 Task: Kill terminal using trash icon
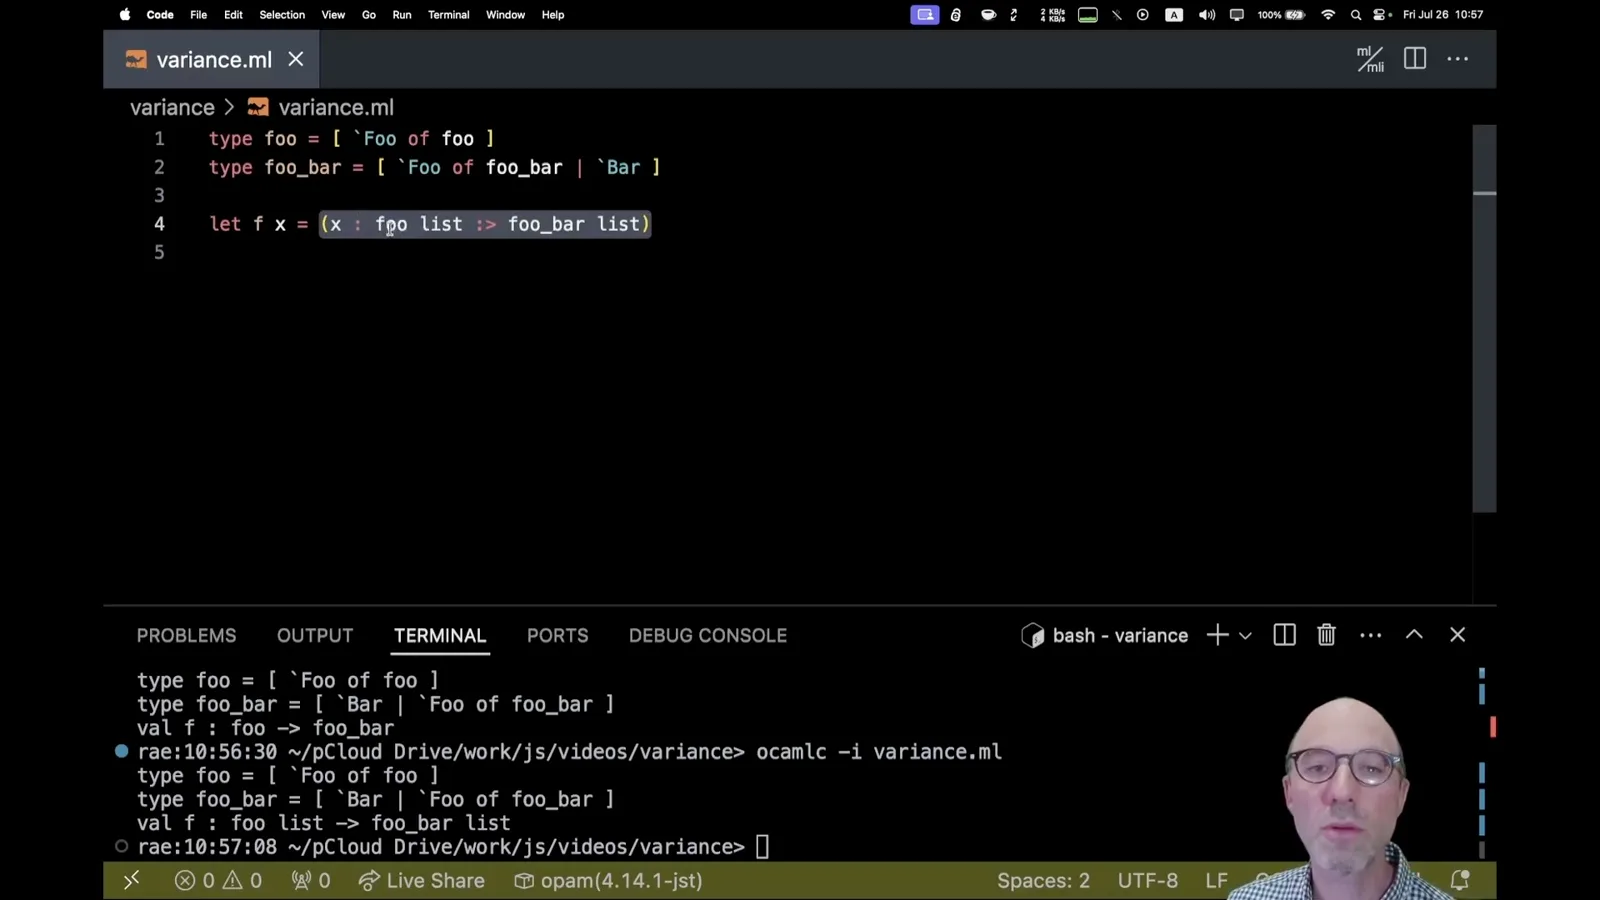pyautogui.click(x=1327, y=635)
